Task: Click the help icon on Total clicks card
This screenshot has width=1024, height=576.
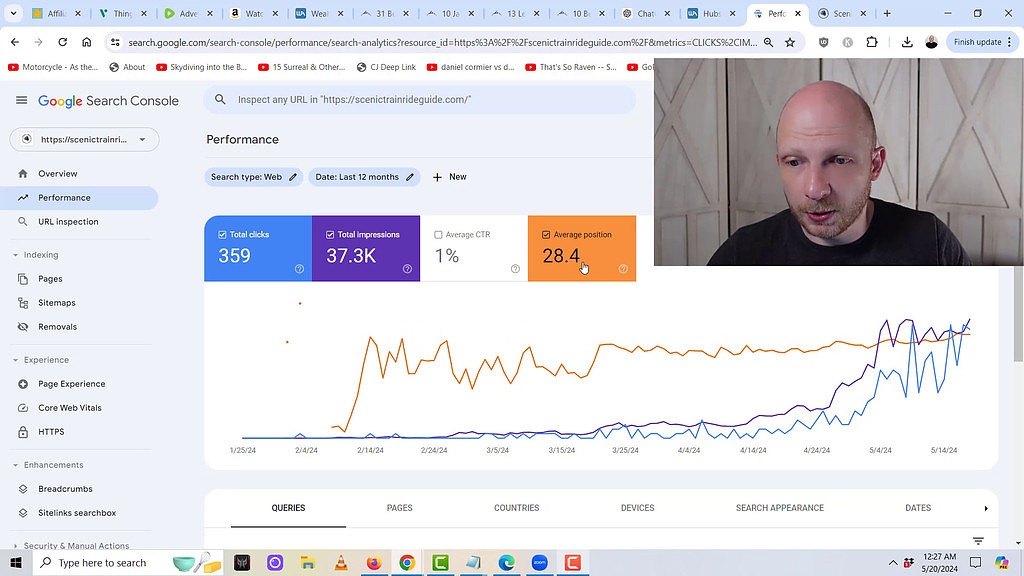Action: click(x=298, y=269)
